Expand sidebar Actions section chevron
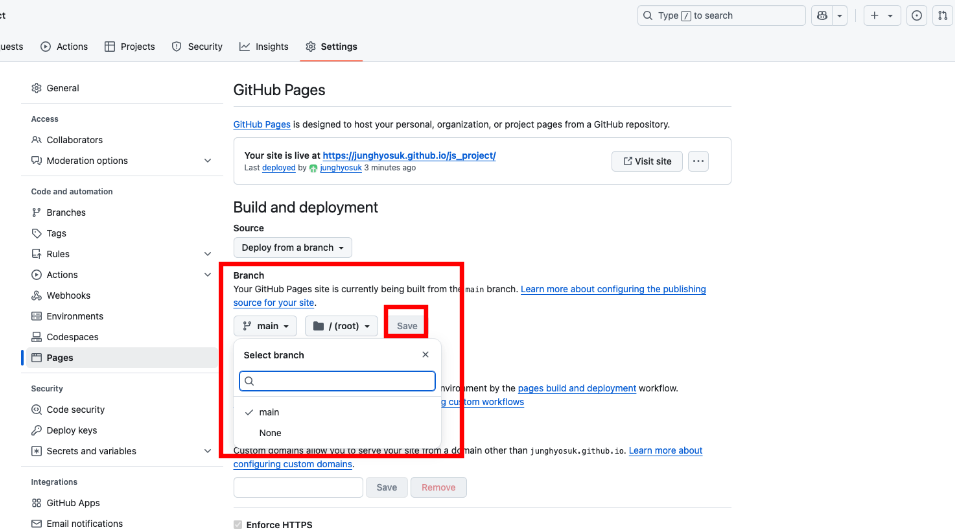The width and height of the screenshot is (955, 529). [x=208, y=275]
